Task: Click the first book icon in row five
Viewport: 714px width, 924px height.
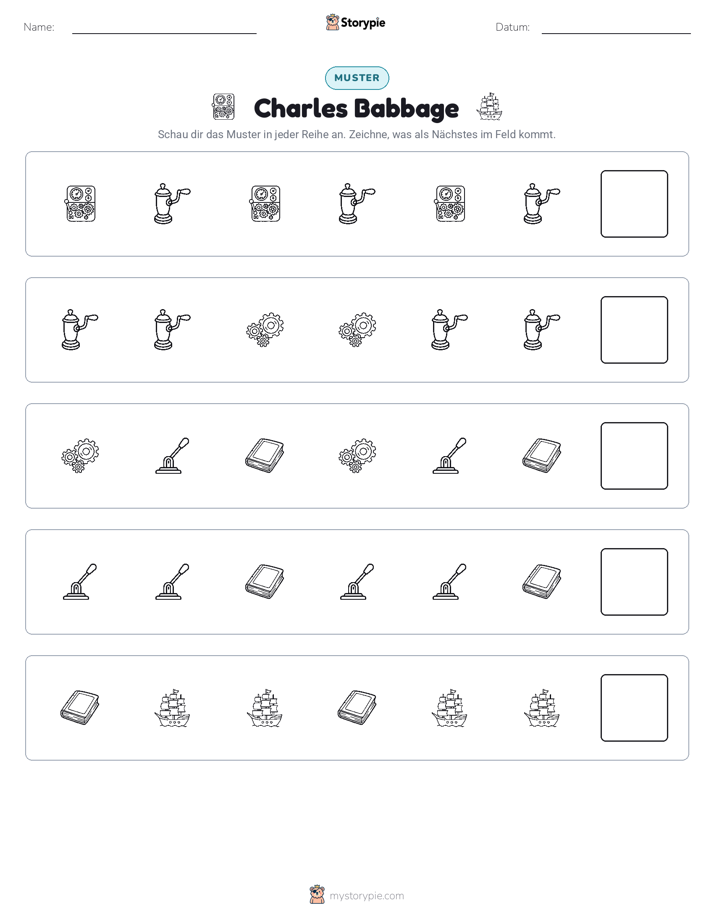Action: pos(80,707)
